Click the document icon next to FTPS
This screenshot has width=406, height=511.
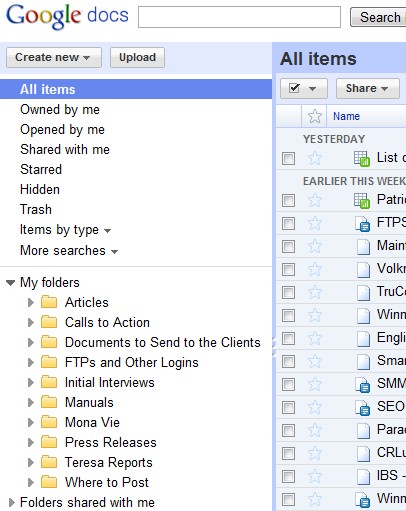click(362, 224)
